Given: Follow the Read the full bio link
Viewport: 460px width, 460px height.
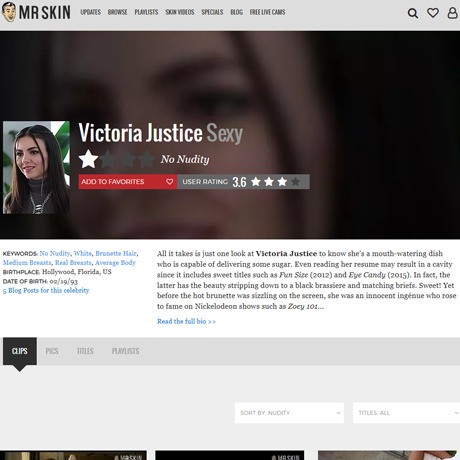Looking at the screenshot, I should tap(186, 321).
